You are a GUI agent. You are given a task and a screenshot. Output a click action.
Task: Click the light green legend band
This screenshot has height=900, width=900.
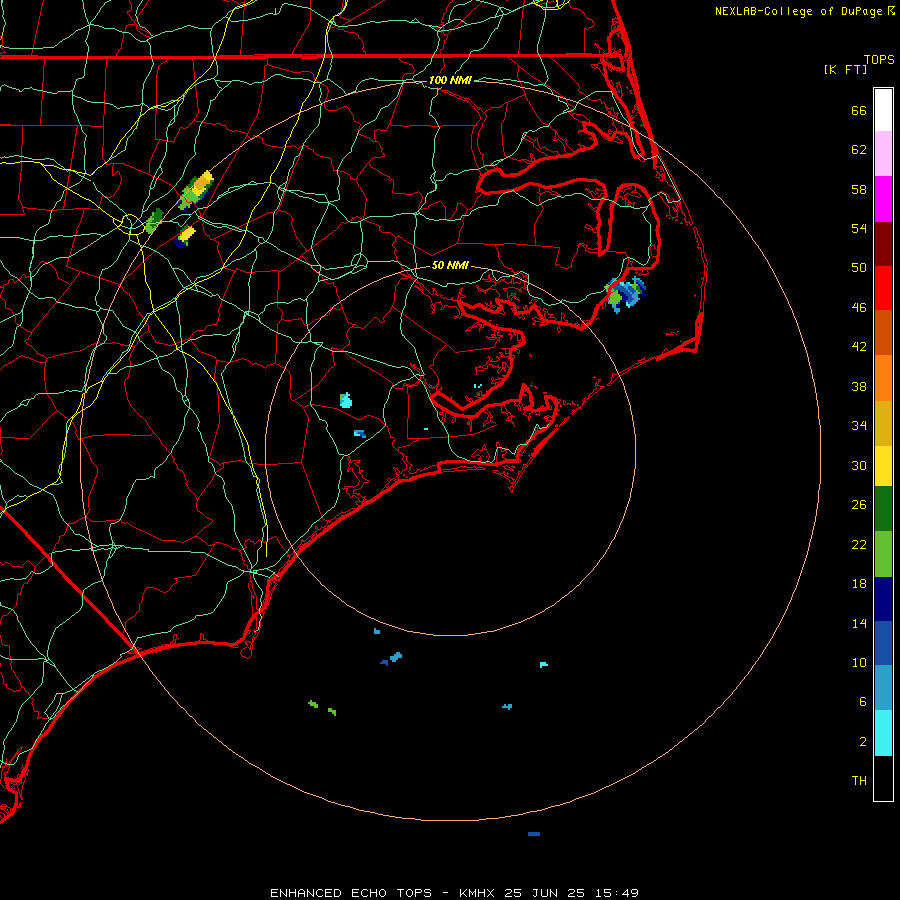(x=883, y=554)
